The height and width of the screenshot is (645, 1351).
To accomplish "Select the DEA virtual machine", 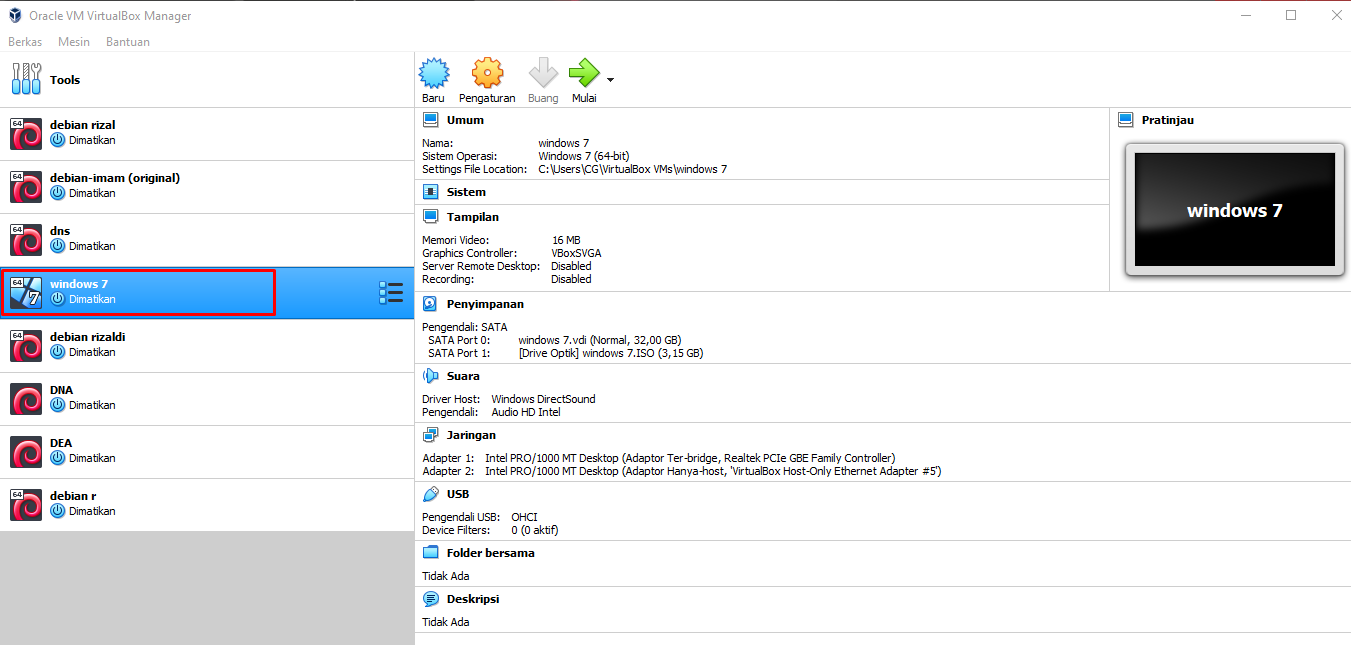I will coord(207,452).
